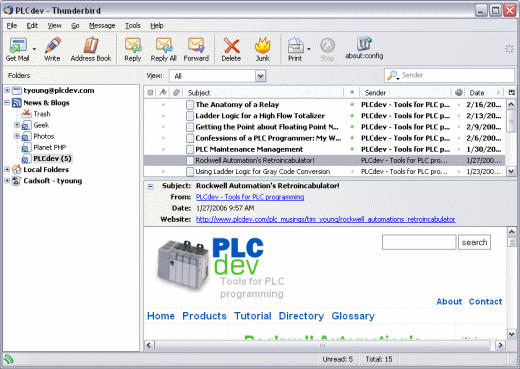Select the Planet PHP feed folder
520x369 pixels.
coord(49,147)
